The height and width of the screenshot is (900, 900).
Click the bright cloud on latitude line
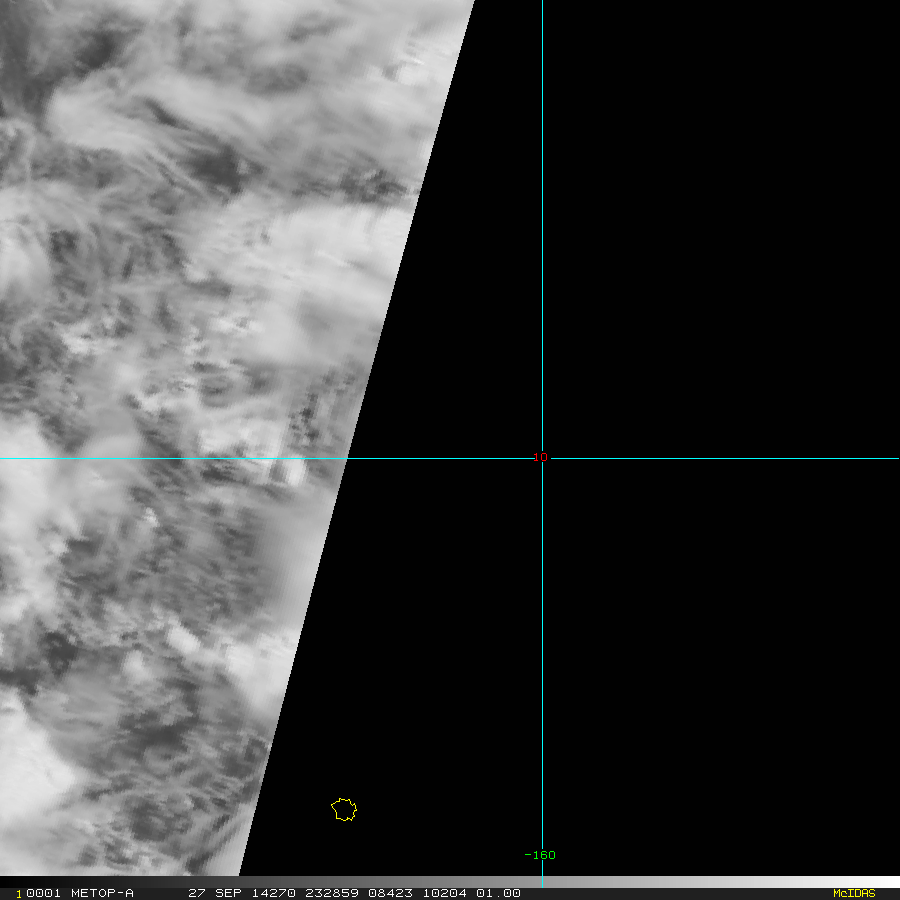click(294, 471)
